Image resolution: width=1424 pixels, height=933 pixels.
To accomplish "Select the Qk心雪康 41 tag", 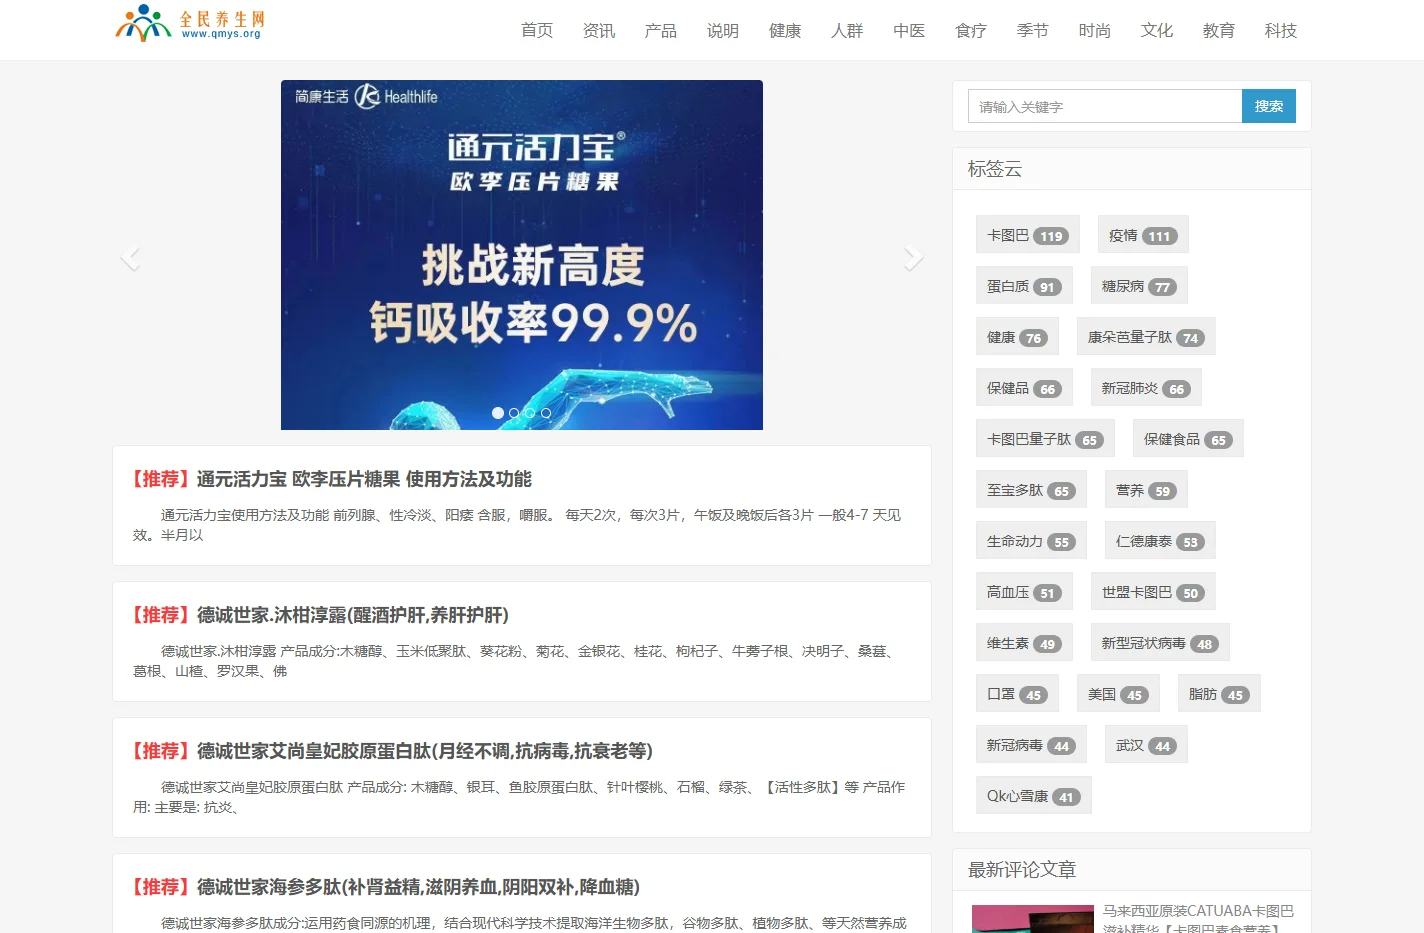I will click(1034, 796).
